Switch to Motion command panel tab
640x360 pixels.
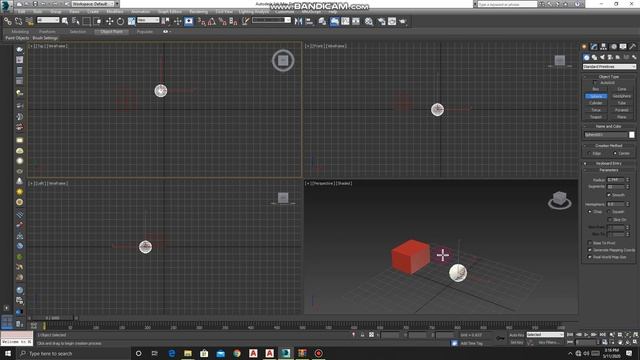613,47
